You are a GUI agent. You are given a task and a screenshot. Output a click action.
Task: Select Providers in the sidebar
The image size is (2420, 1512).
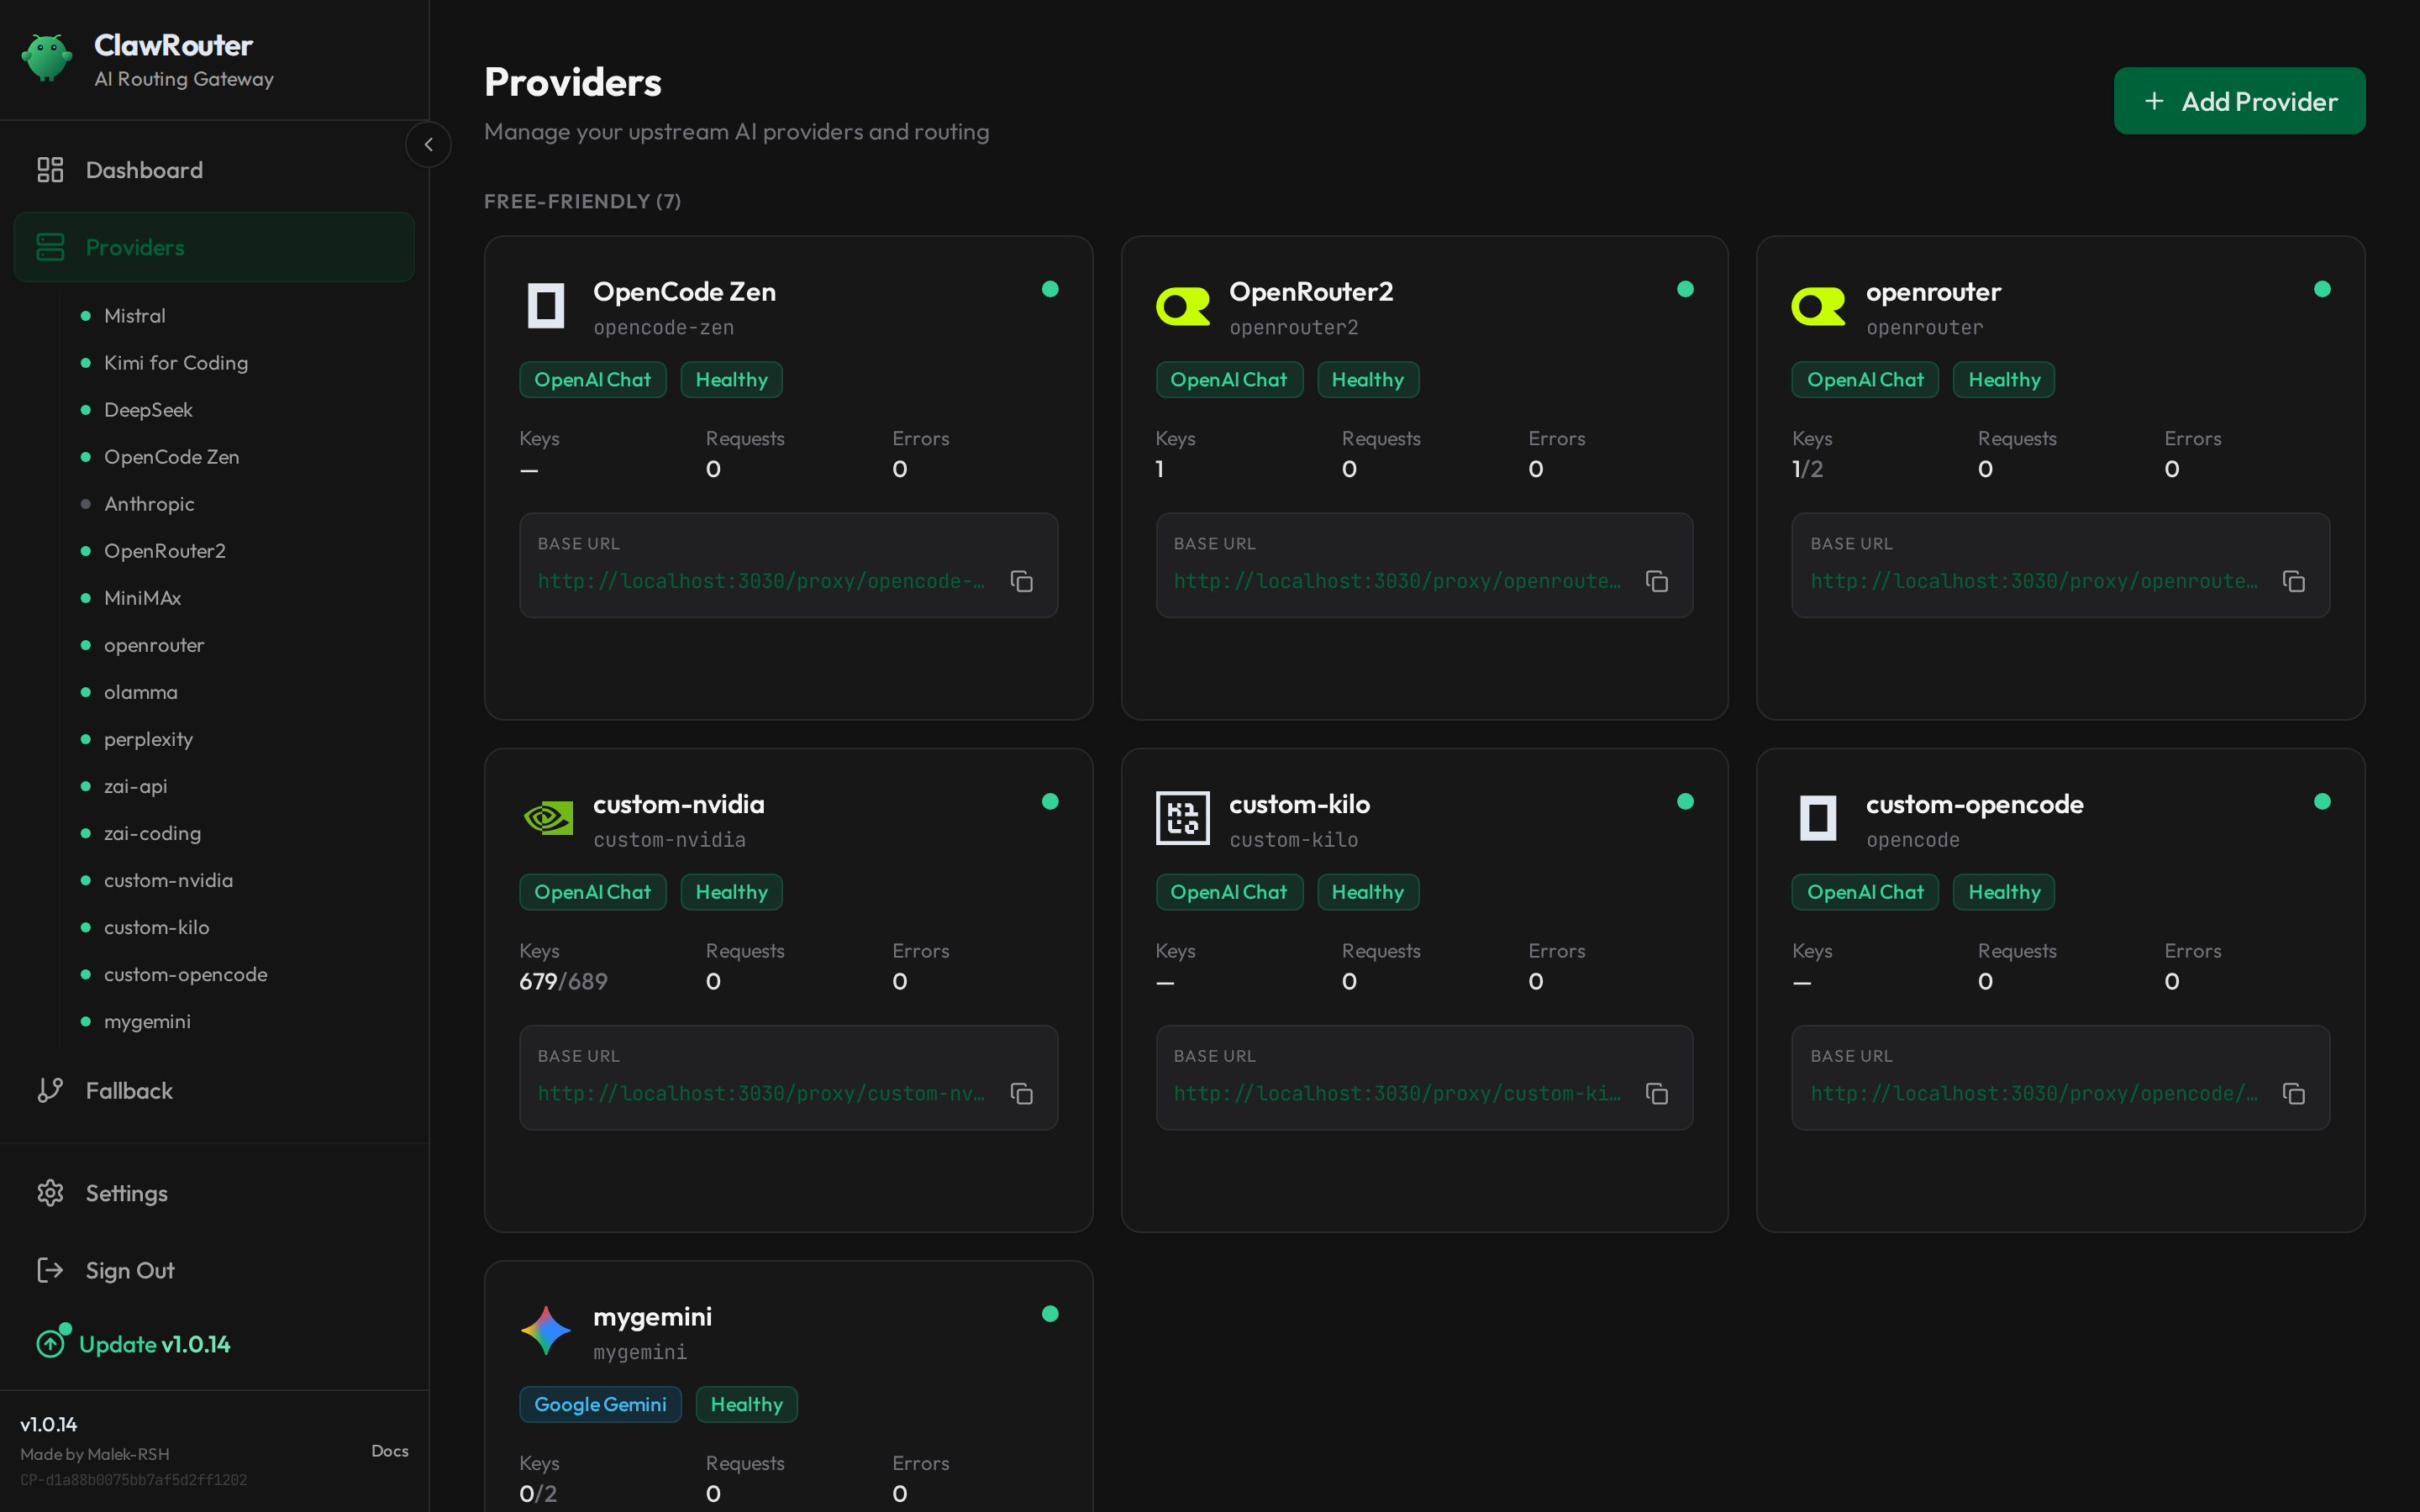pos(214,247)
